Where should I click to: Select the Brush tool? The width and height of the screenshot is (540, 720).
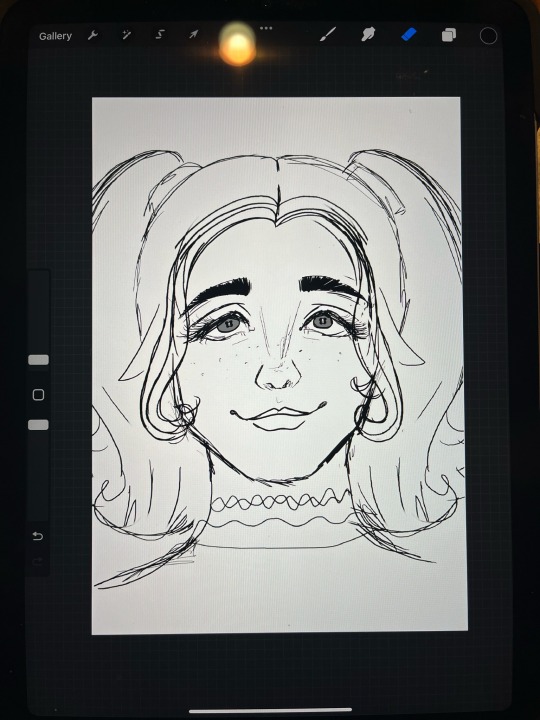(x=328, y=34)
